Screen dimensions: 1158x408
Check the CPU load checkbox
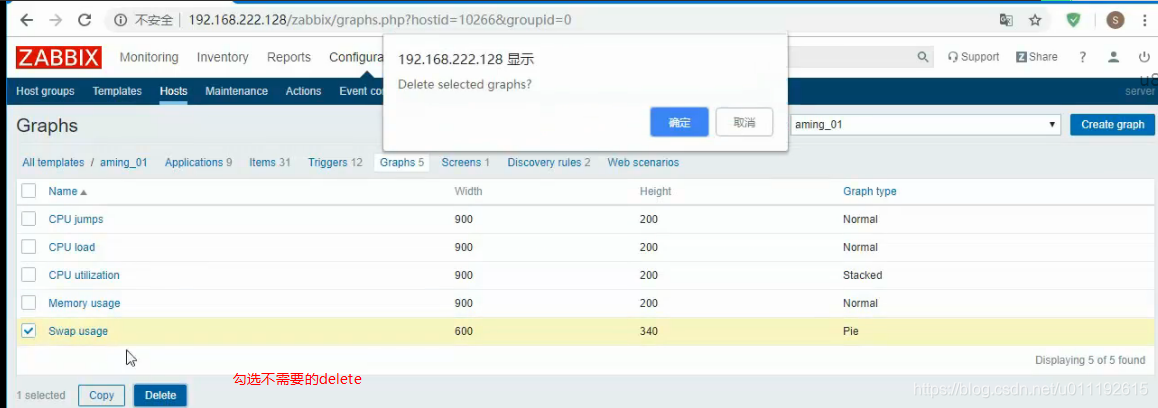[28, 247]
